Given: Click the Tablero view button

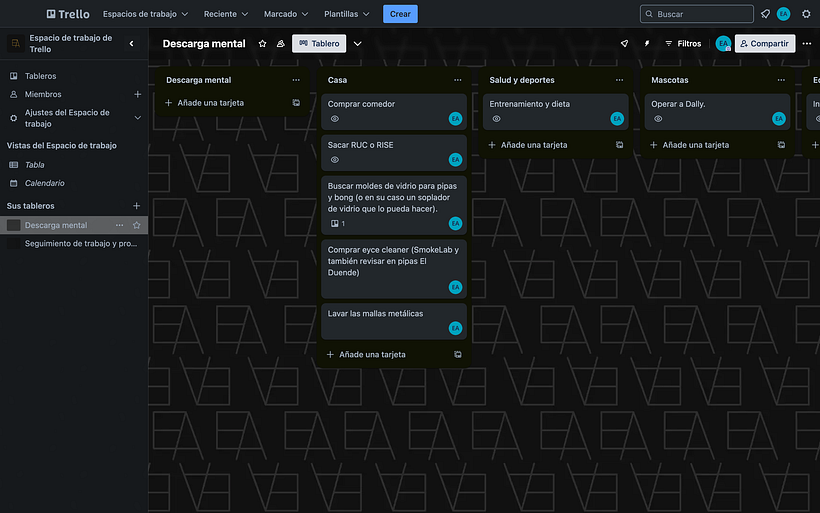Looking at the screenshot, I should pos(319,44).
